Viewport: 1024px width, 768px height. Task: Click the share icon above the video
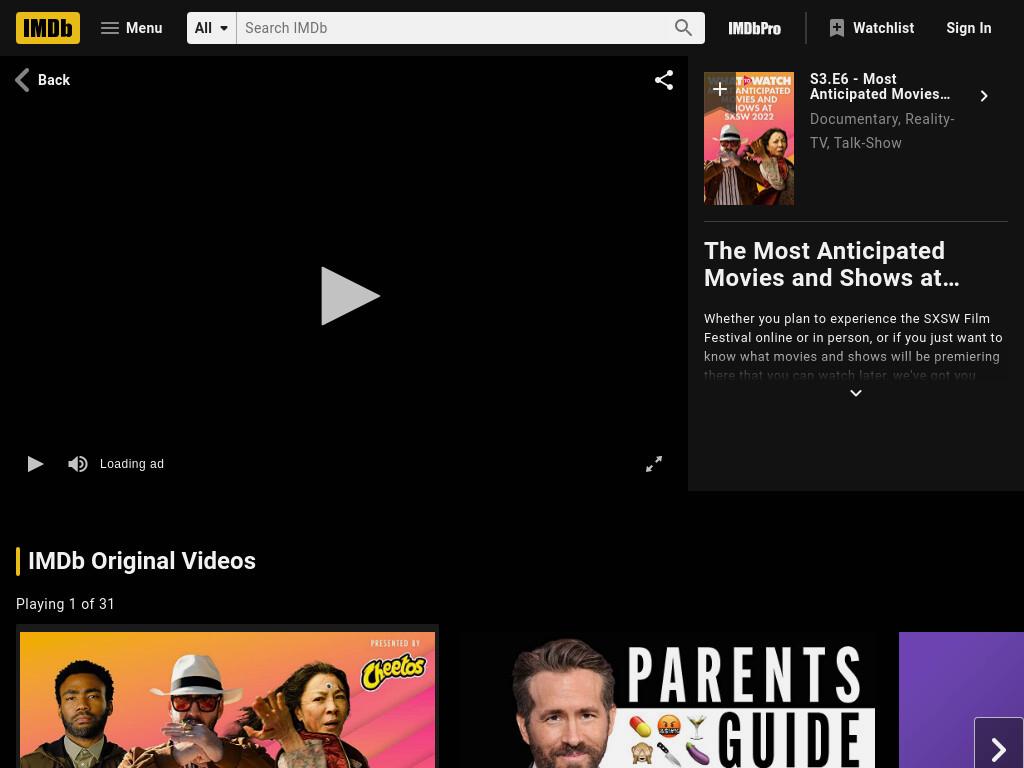pyautogui.click(x=664, y=80)
